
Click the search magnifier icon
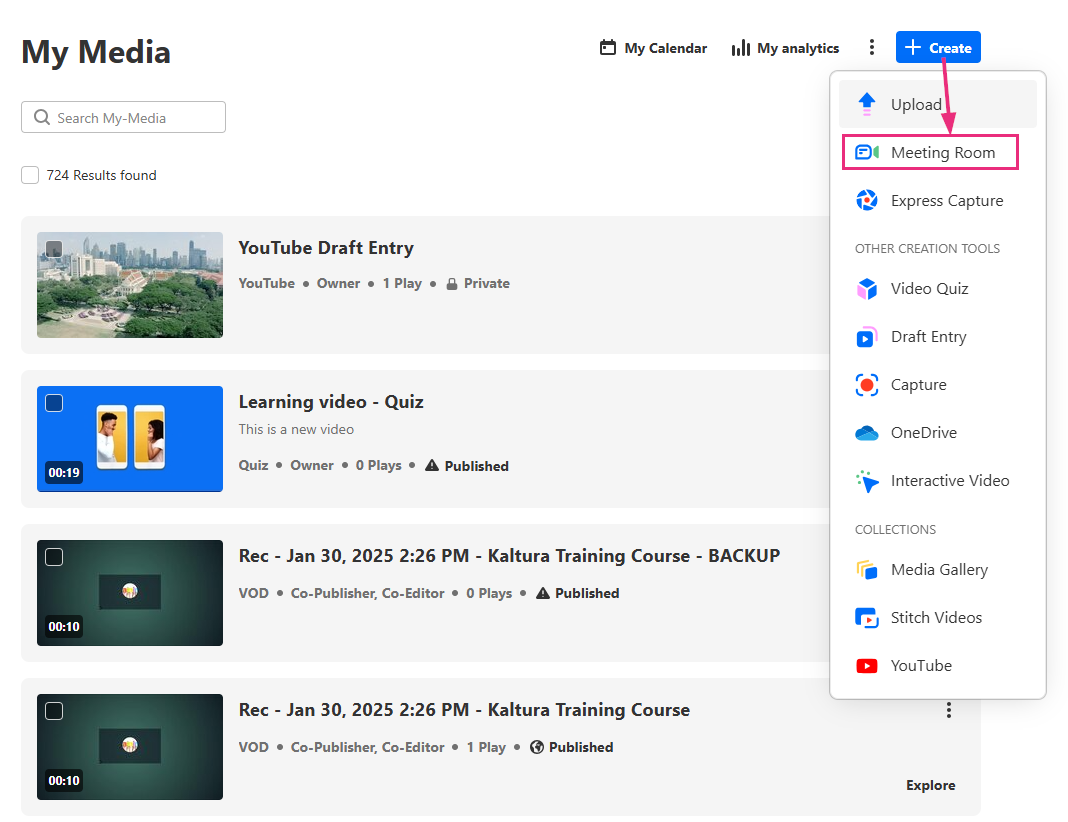point(42,117)
